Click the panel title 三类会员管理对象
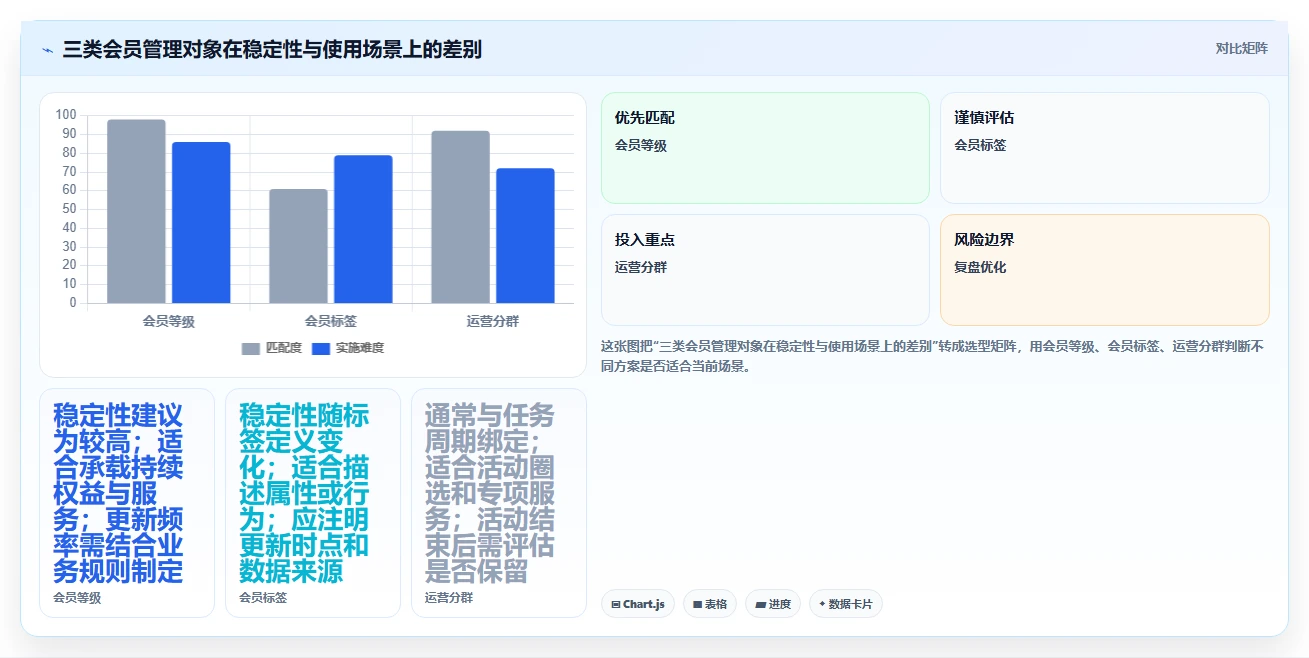 (x=272, y=49)
